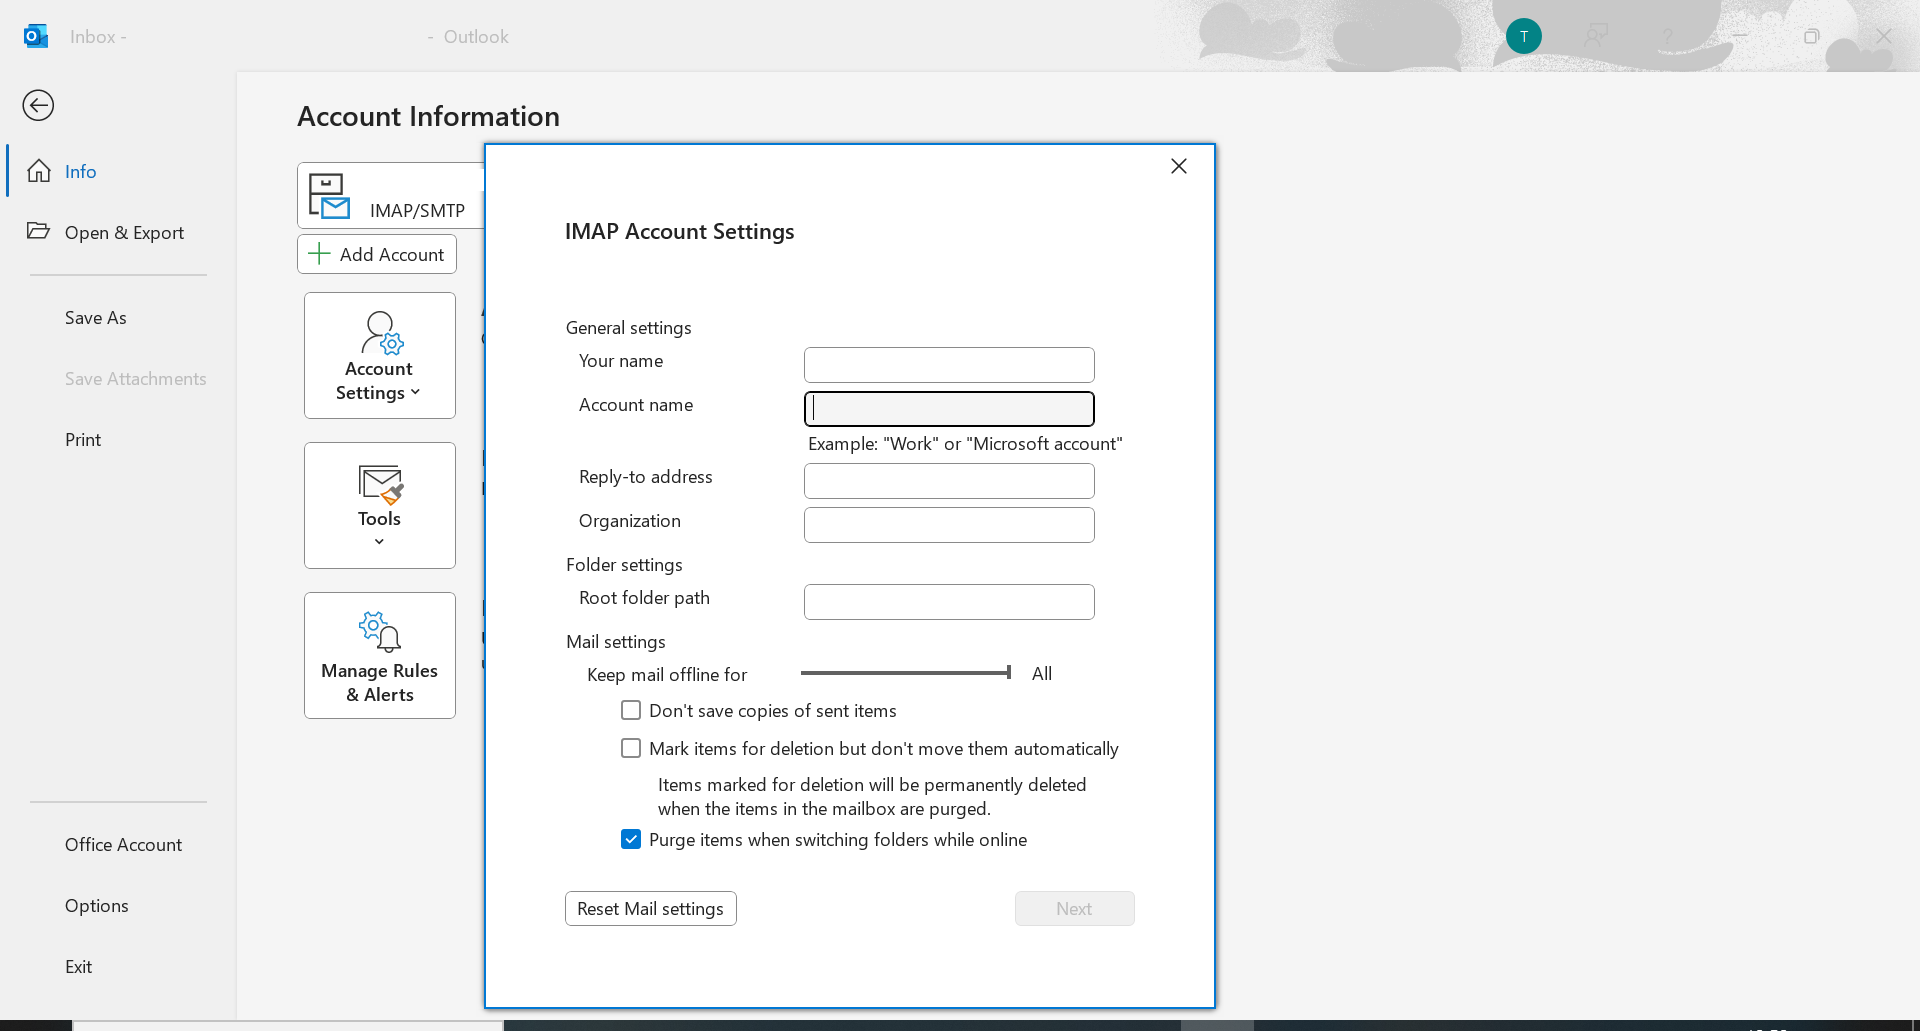Focus the Root folder path field

[x=948, y=602]
